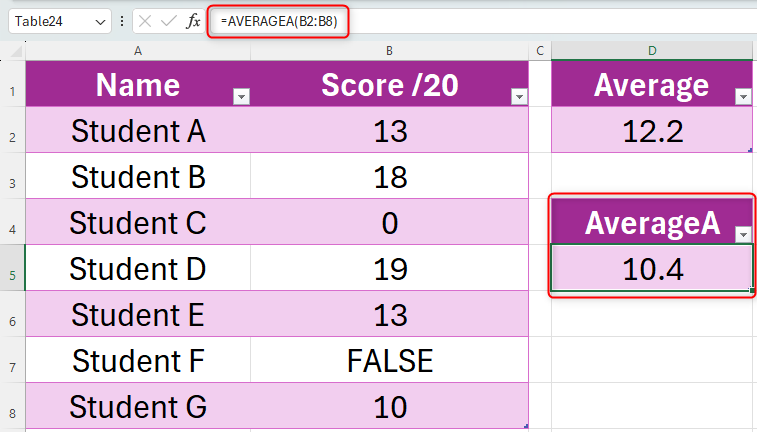This screenshot has height=432, width=757.
Task: Select the Average result cell 12.2
Action: click(652, 130)
